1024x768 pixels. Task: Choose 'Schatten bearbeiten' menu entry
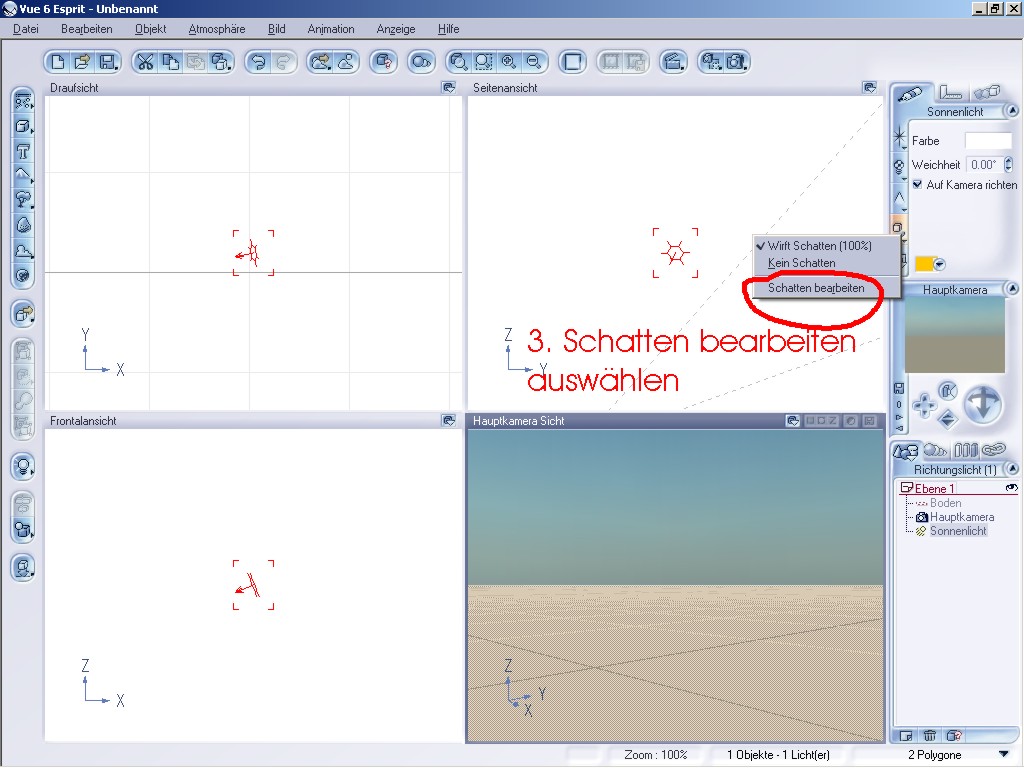coord(816,288)
